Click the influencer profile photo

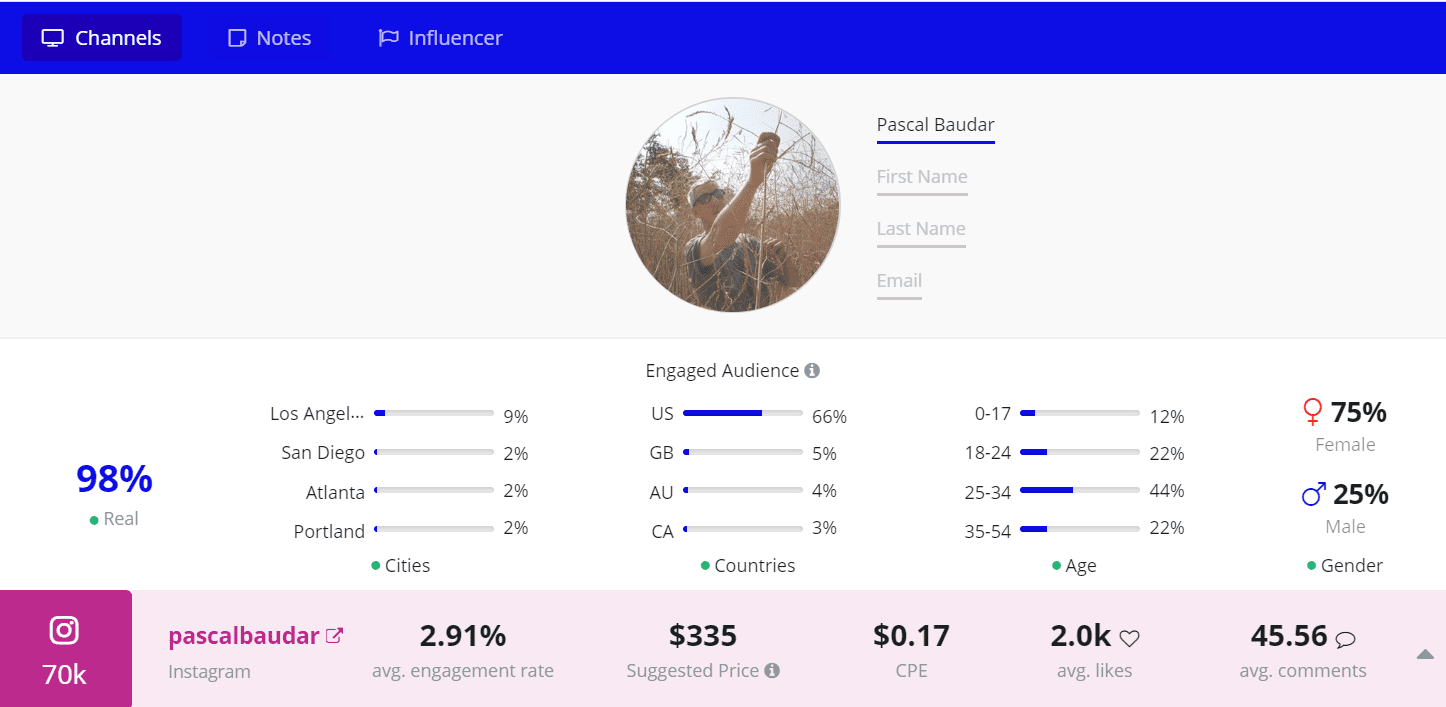pos(733,205)
